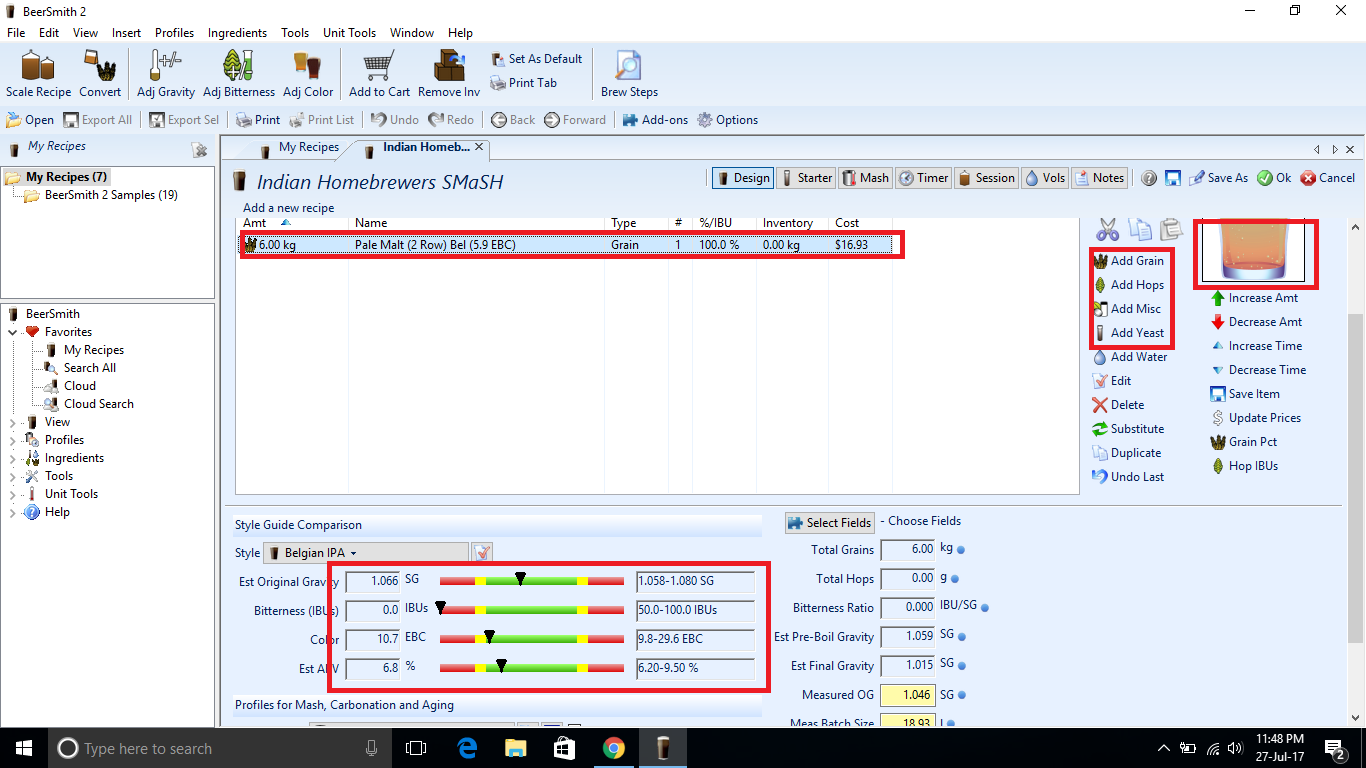Duplicate the selected ingredient
The height and width of the screenshot is (768, 1366).
[1127, 453]
